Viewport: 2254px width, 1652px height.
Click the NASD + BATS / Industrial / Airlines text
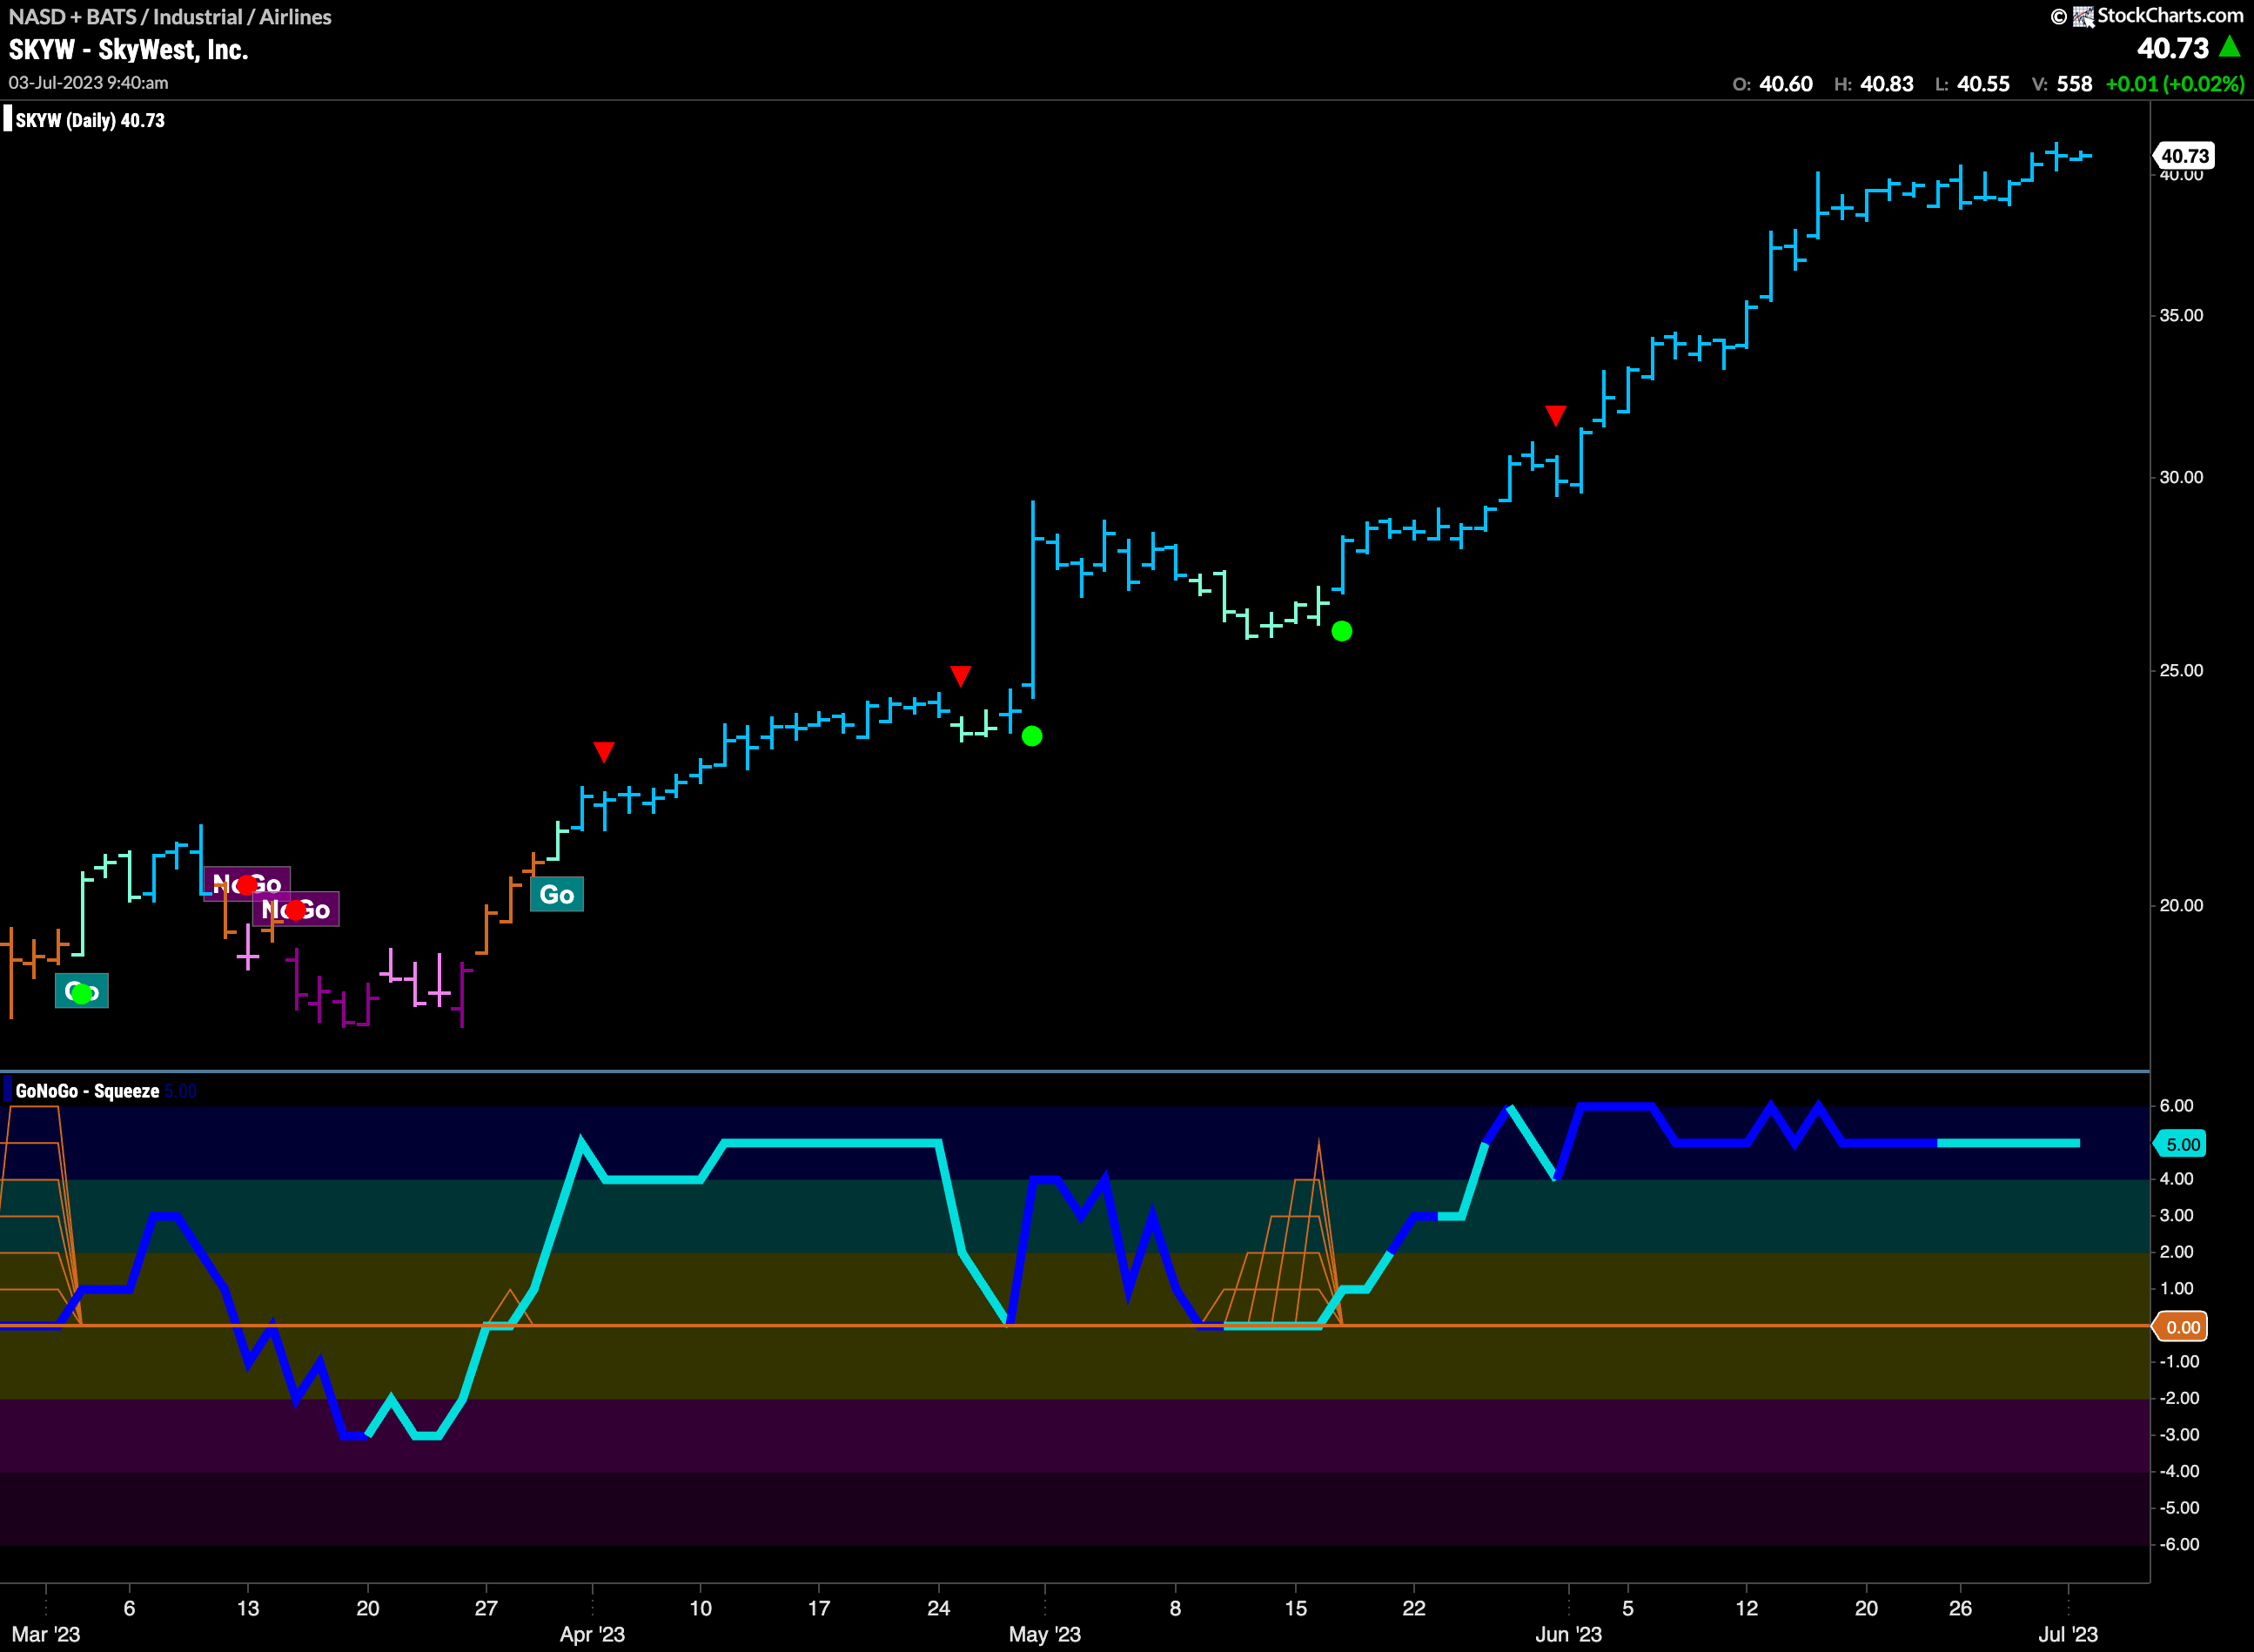tap(170, 16)
